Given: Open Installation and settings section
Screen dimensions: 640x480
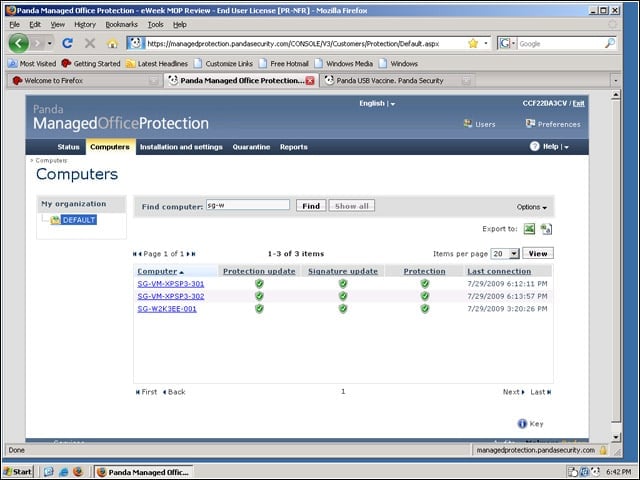Looking at the screenshot, I should point(181,147).
